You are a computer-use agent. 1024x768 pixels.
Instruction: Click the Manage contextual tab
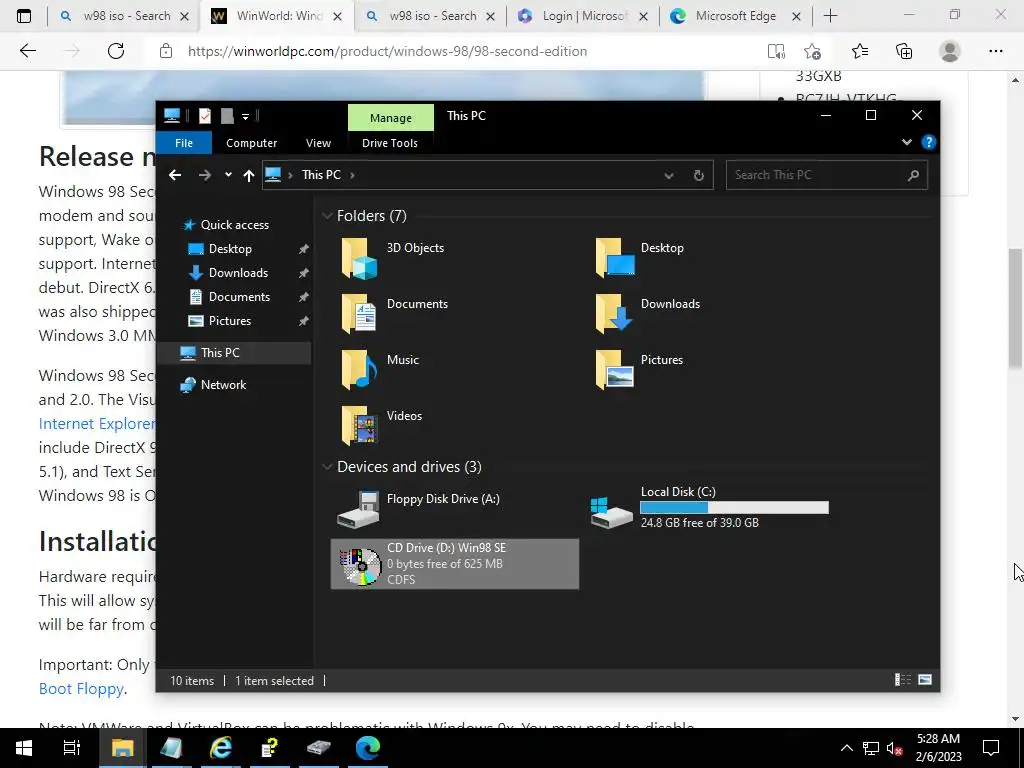point(391,118)
